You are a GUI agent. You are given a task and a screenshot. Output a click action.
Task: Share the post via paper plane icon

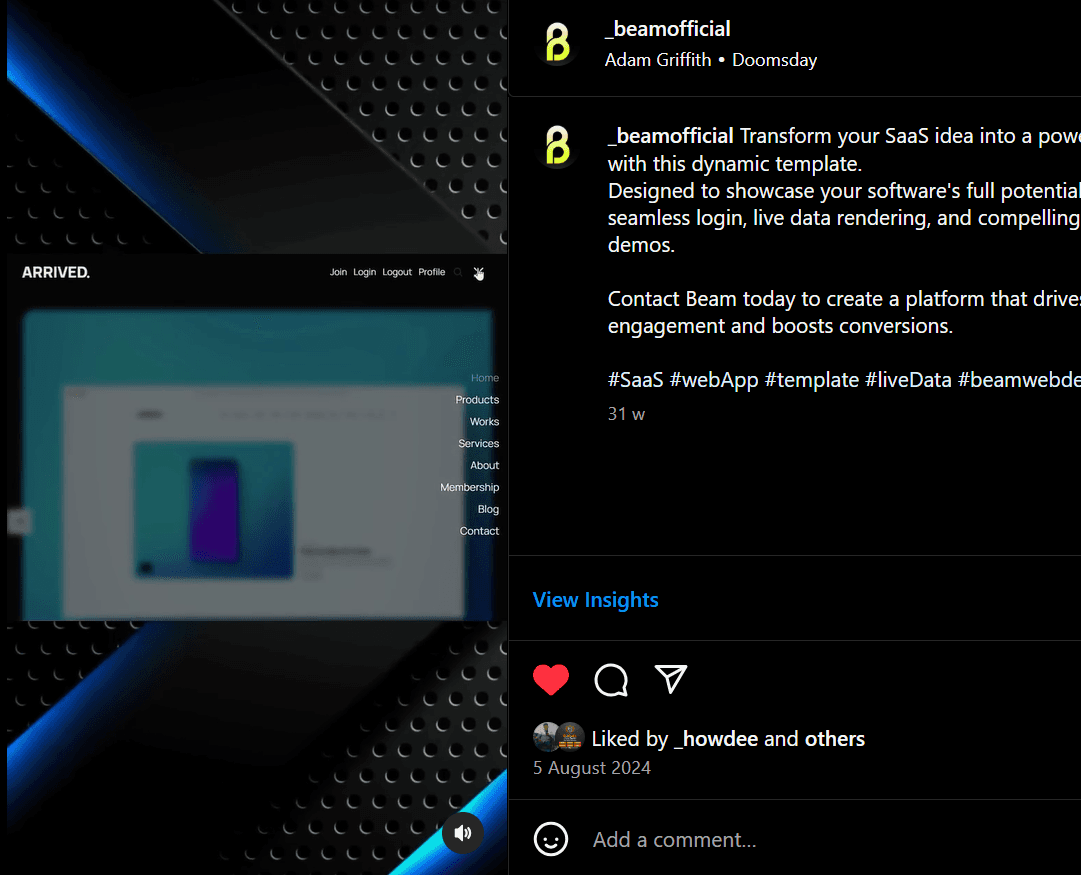click(671, 679)
